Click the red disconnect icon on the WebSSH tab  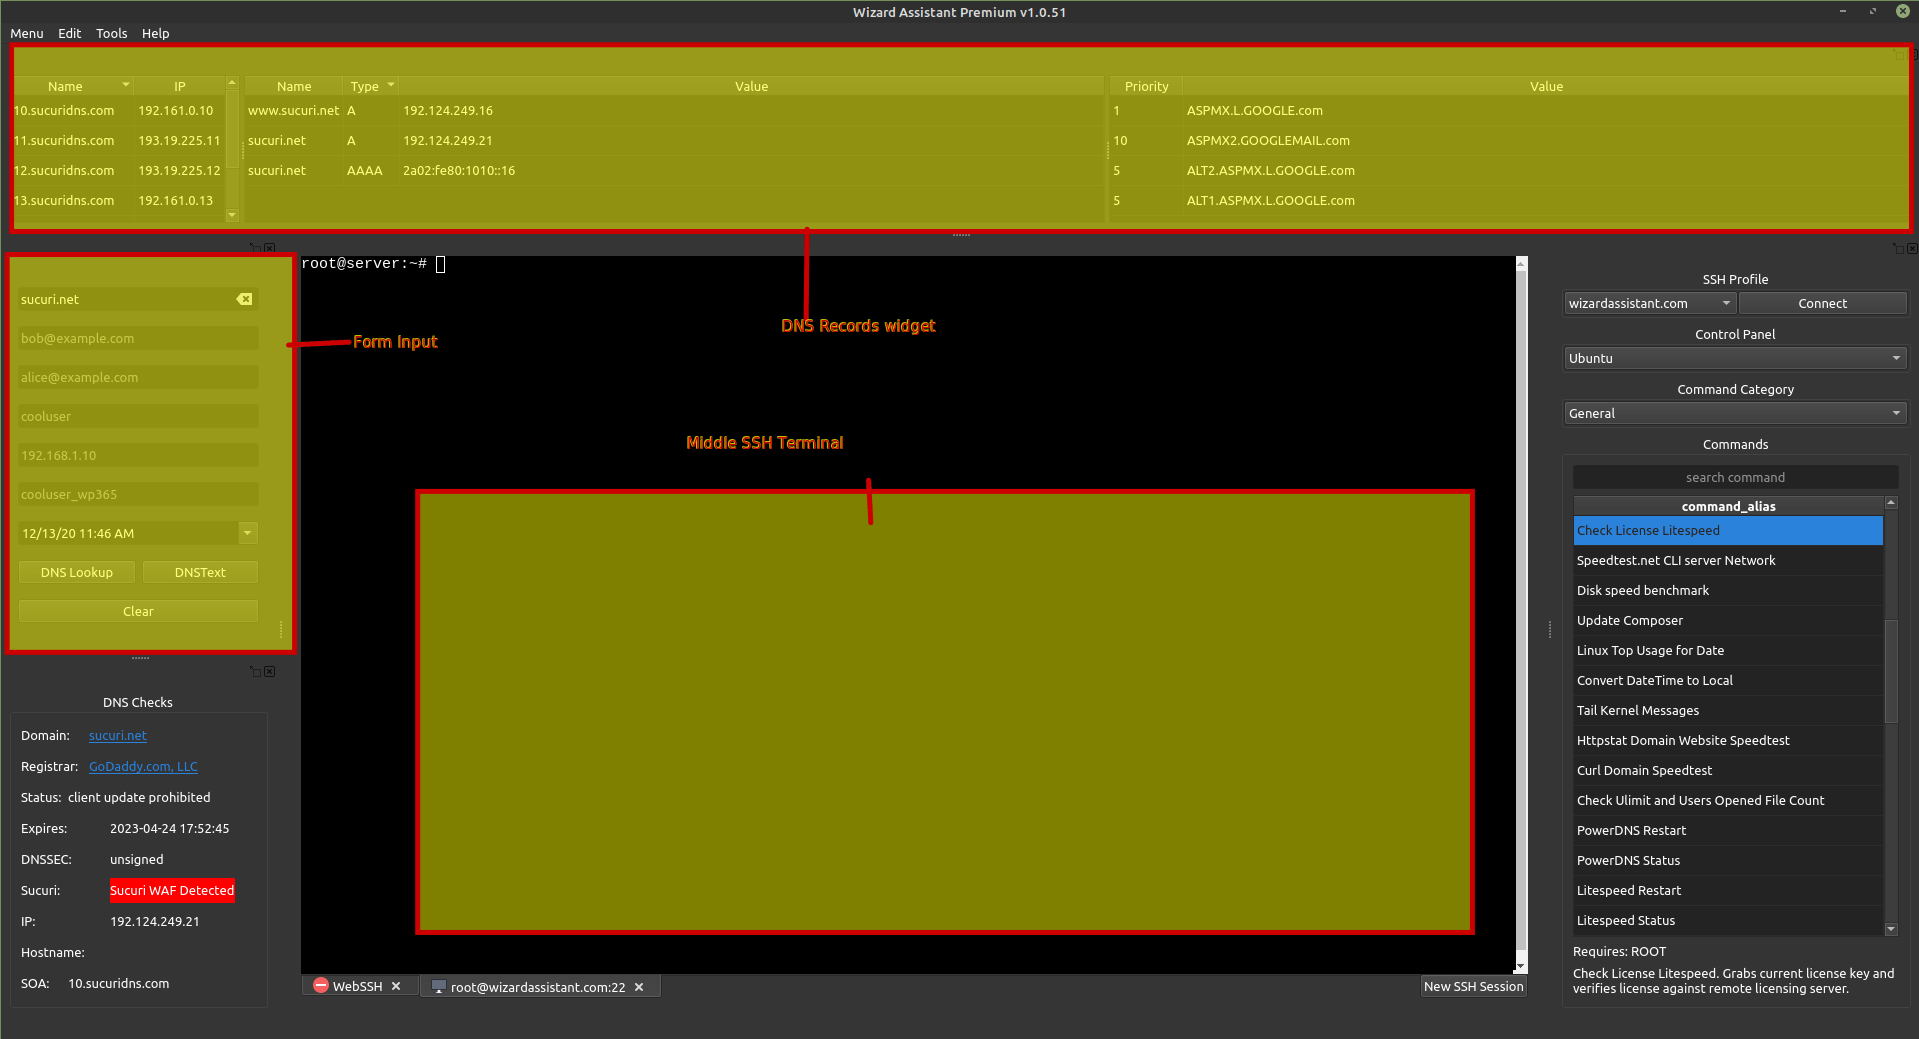pos(319,986)
